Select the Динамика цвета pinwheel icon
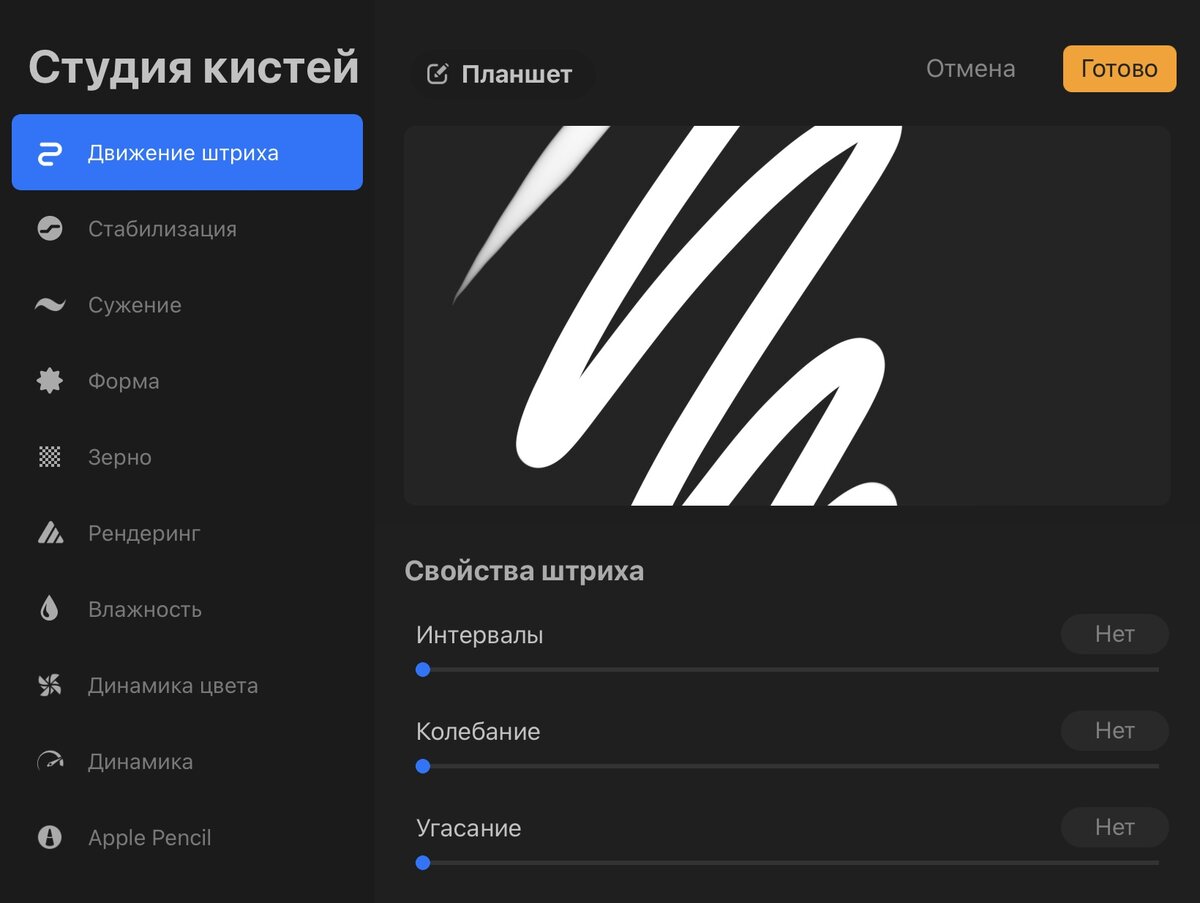Viewport: 1200px width, 903px height. tap(48, 685)
